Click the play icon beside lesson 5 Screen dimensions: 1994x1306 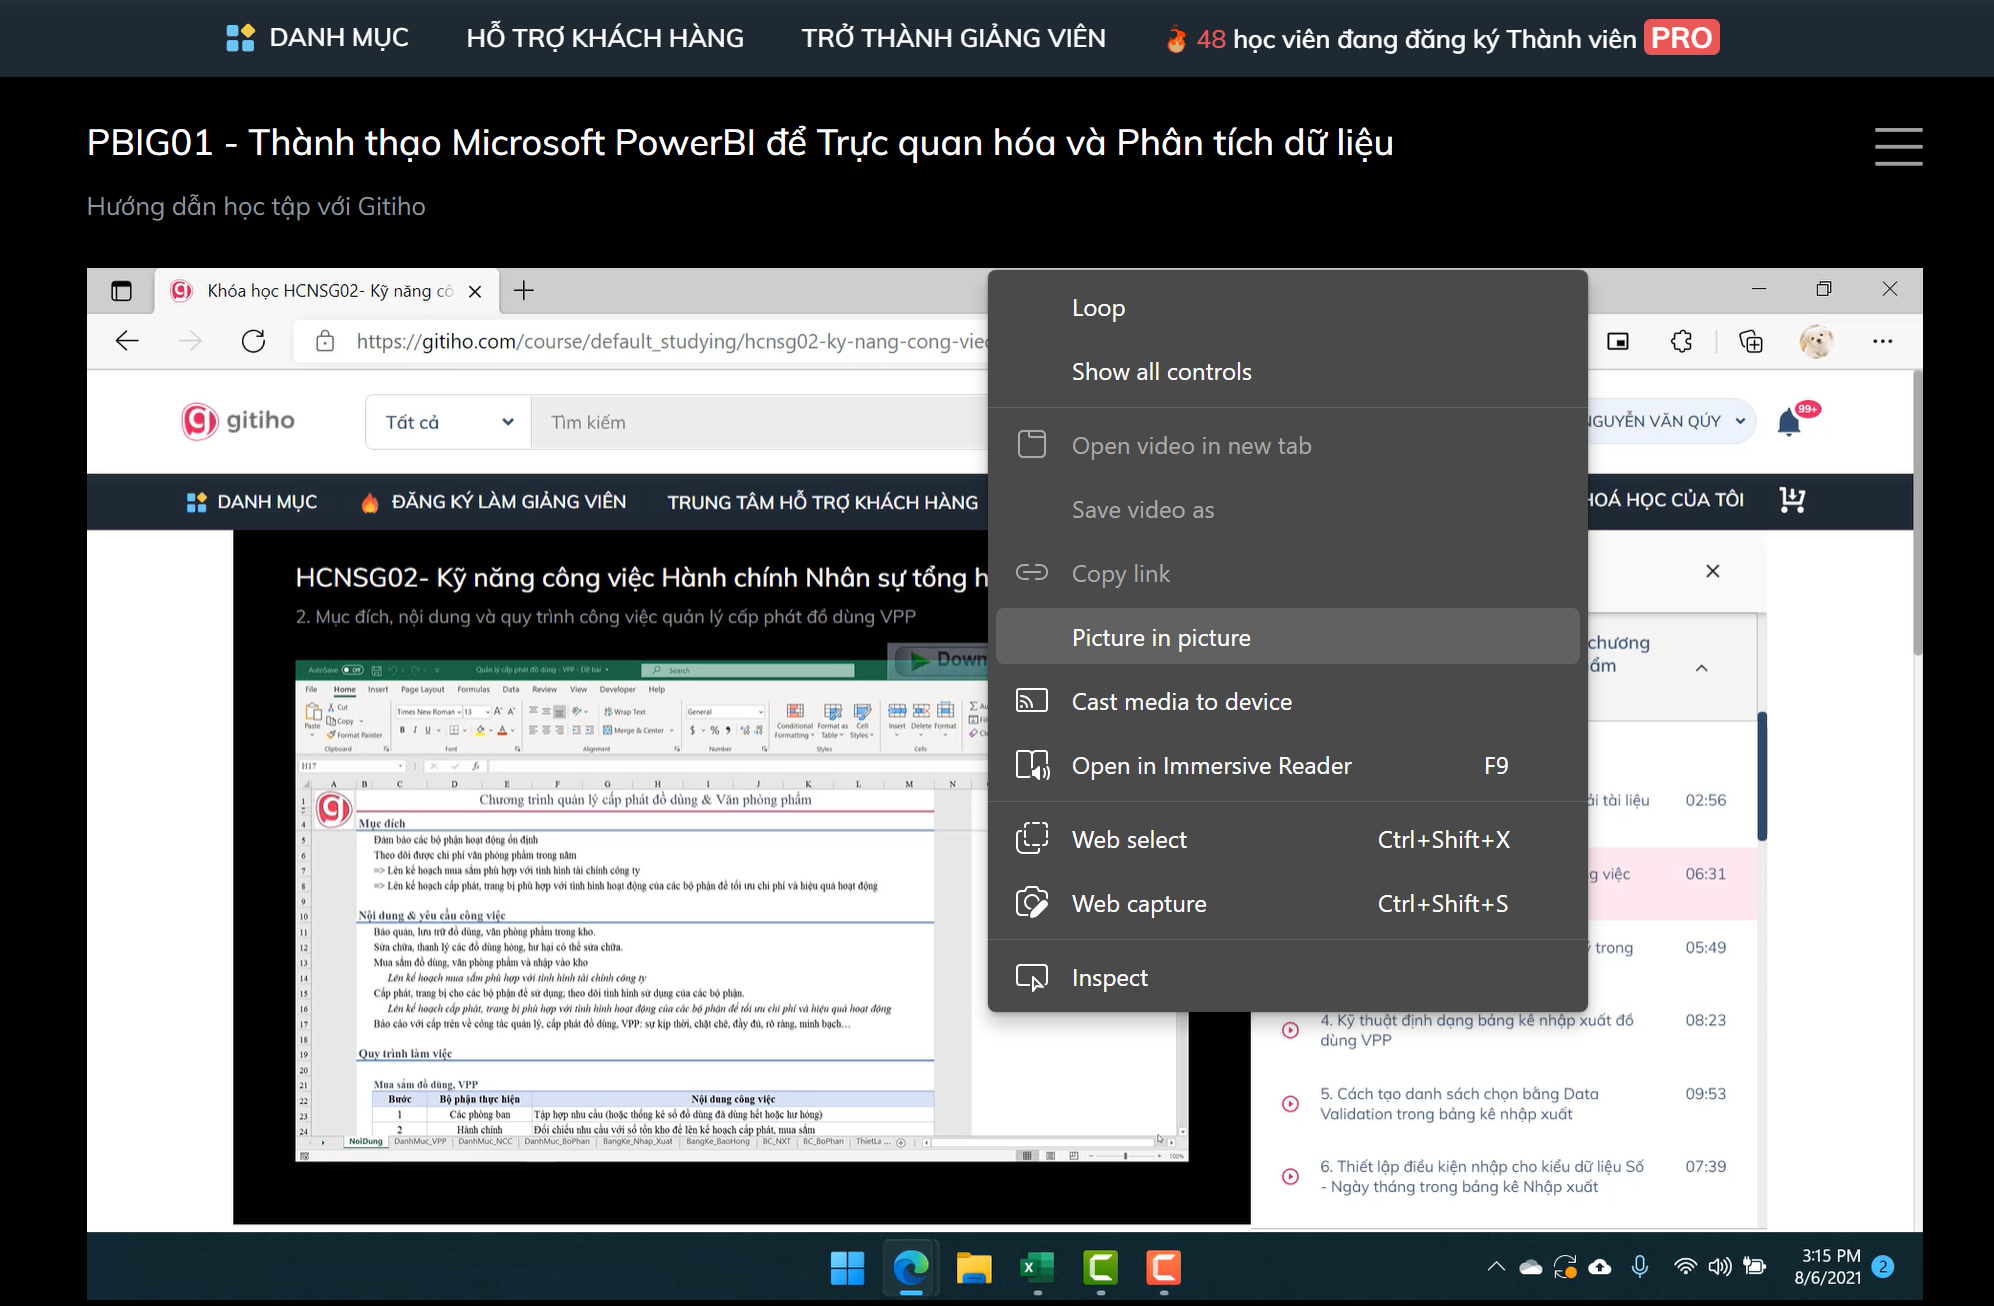point(1291,1104)
